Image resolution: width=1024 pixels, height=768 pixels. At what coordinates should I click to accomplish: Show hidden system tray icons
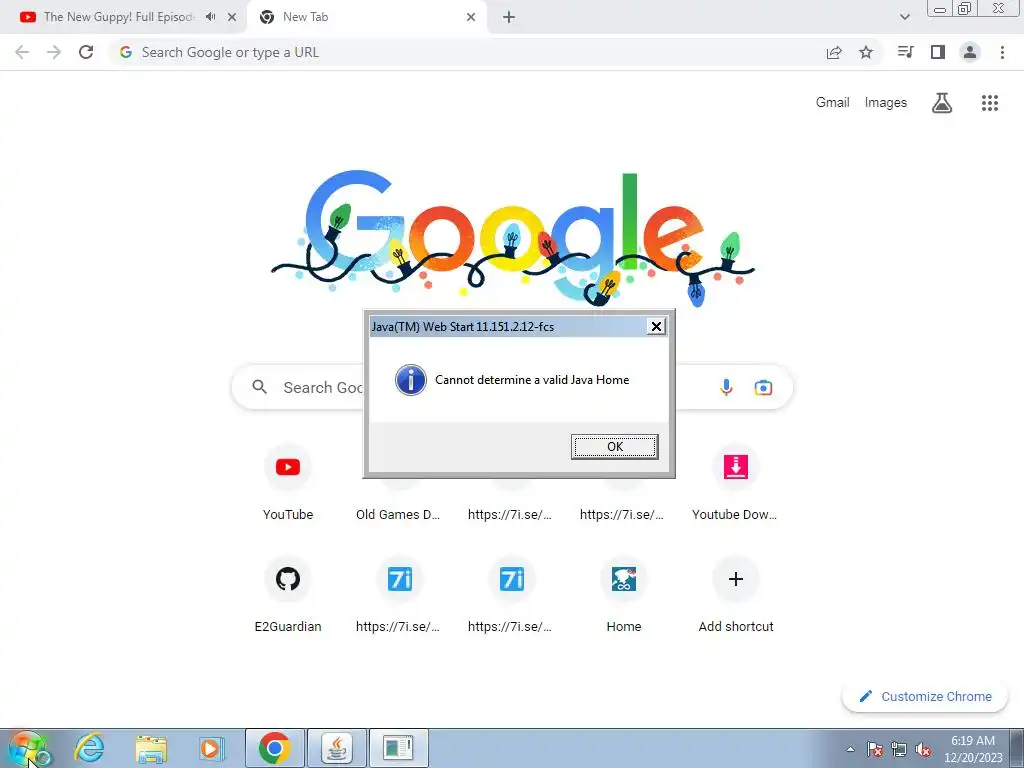click(850, 749)
